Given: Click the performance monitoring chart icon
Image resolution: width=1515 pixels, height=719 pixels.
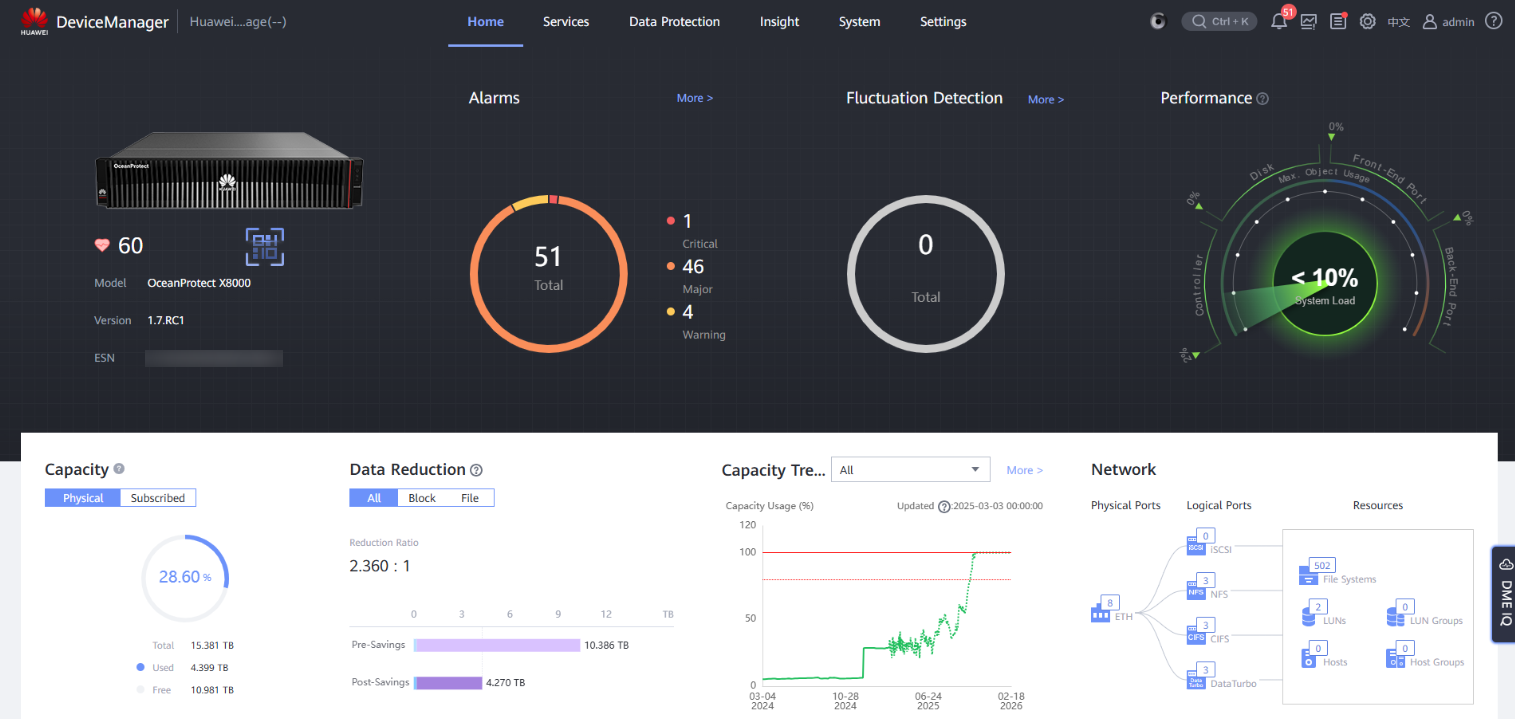Looking at the screenshot, I should click(1308, 21).
